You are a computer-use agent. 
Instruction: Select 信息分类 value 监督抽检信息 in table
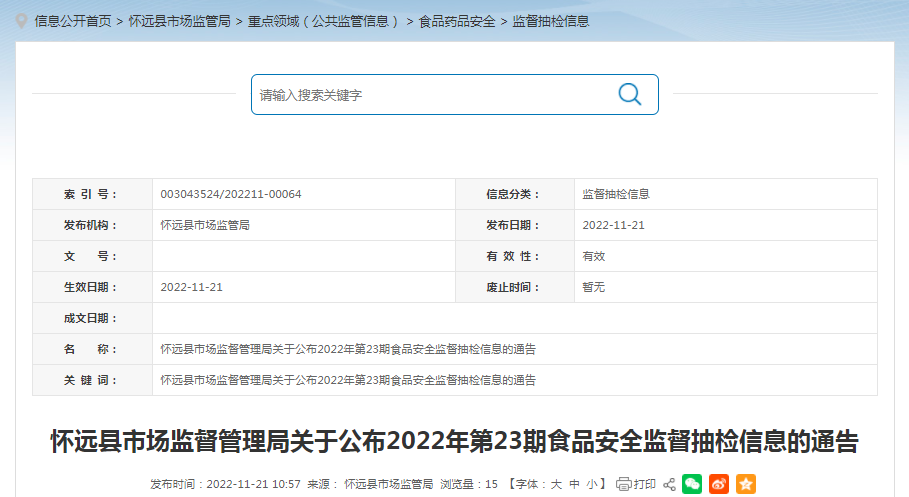(616, 194)
